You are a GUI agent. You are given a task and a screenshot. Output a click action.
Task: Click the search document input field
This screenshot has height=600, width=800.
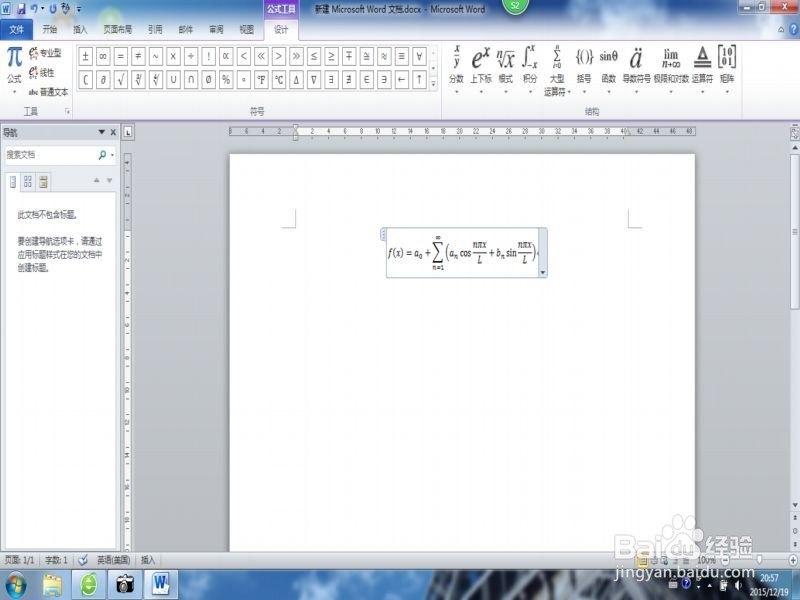(50, 155)
